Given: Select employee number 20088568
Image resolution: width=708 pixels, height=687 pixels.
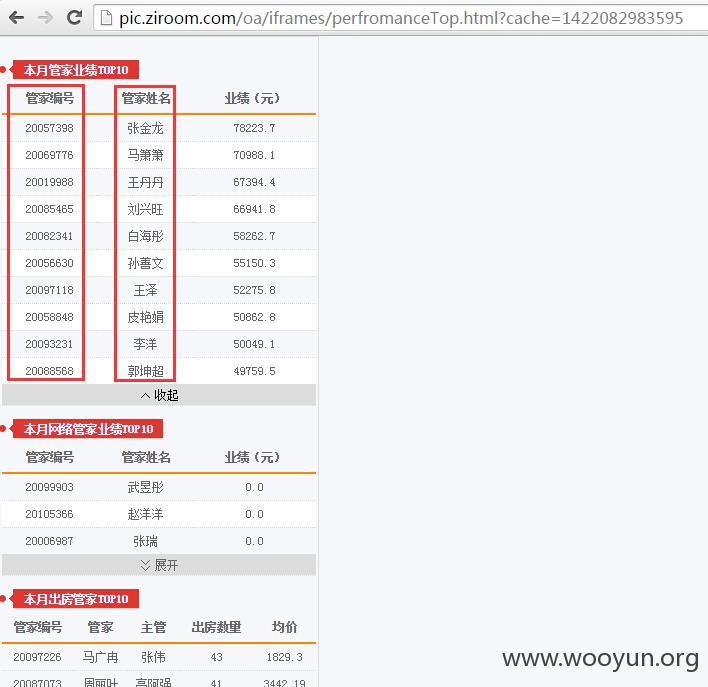Looking at the screenshot, I should point(49,371).
